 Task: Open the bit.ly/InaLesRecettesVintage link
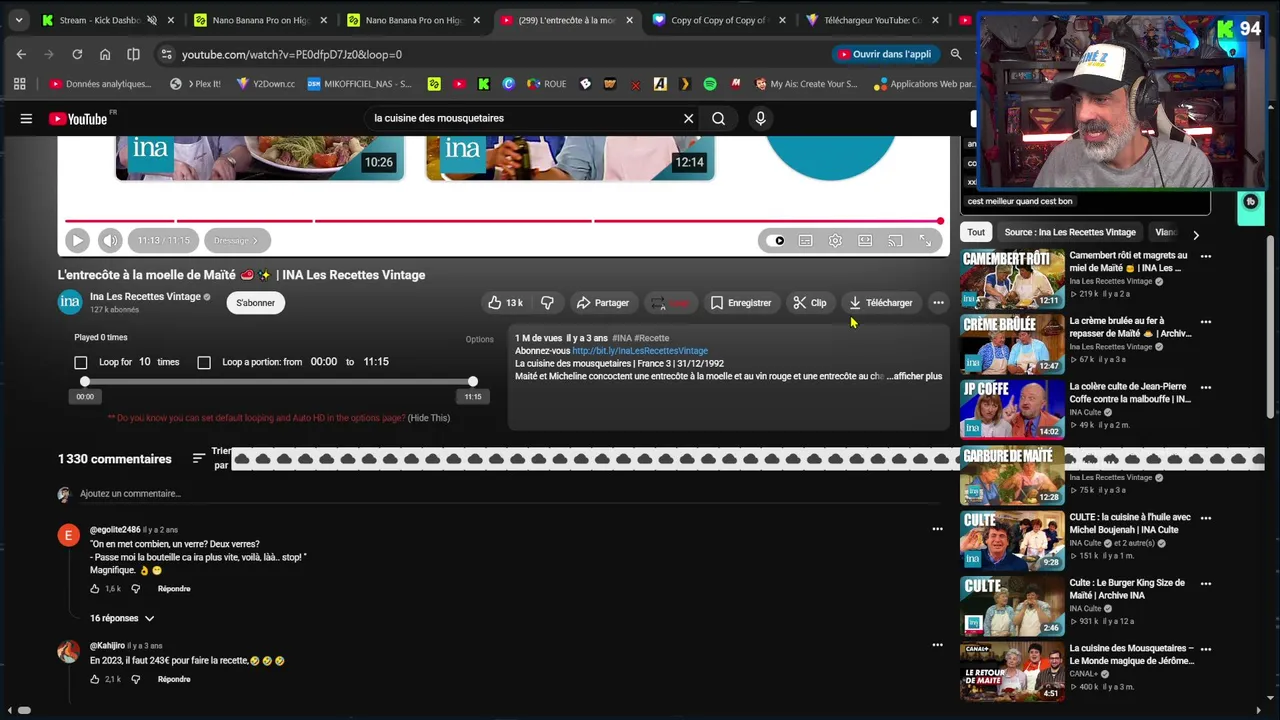640,351
